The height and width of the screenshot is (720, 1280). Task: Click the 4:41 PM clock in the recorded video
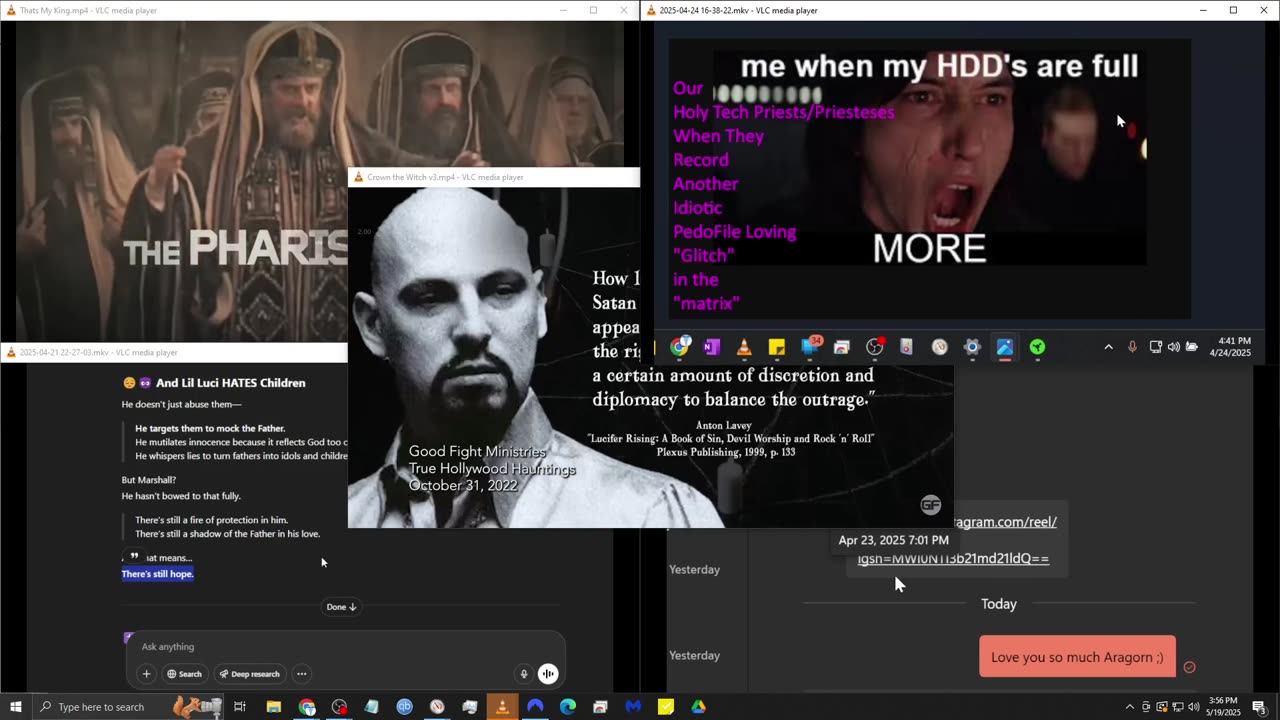[1229, 347]
